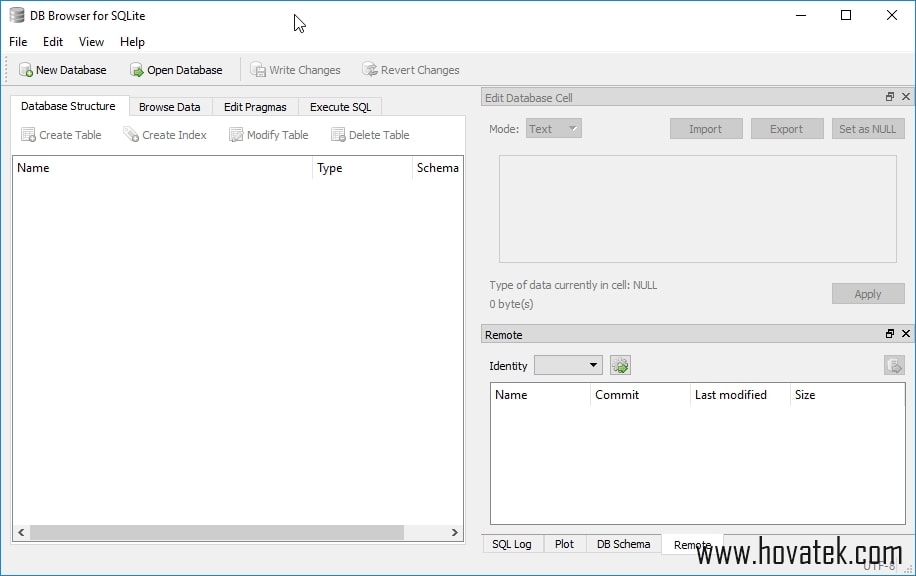Click the Export button
Screen dimensions: 916x576
[x=786, y=129]
